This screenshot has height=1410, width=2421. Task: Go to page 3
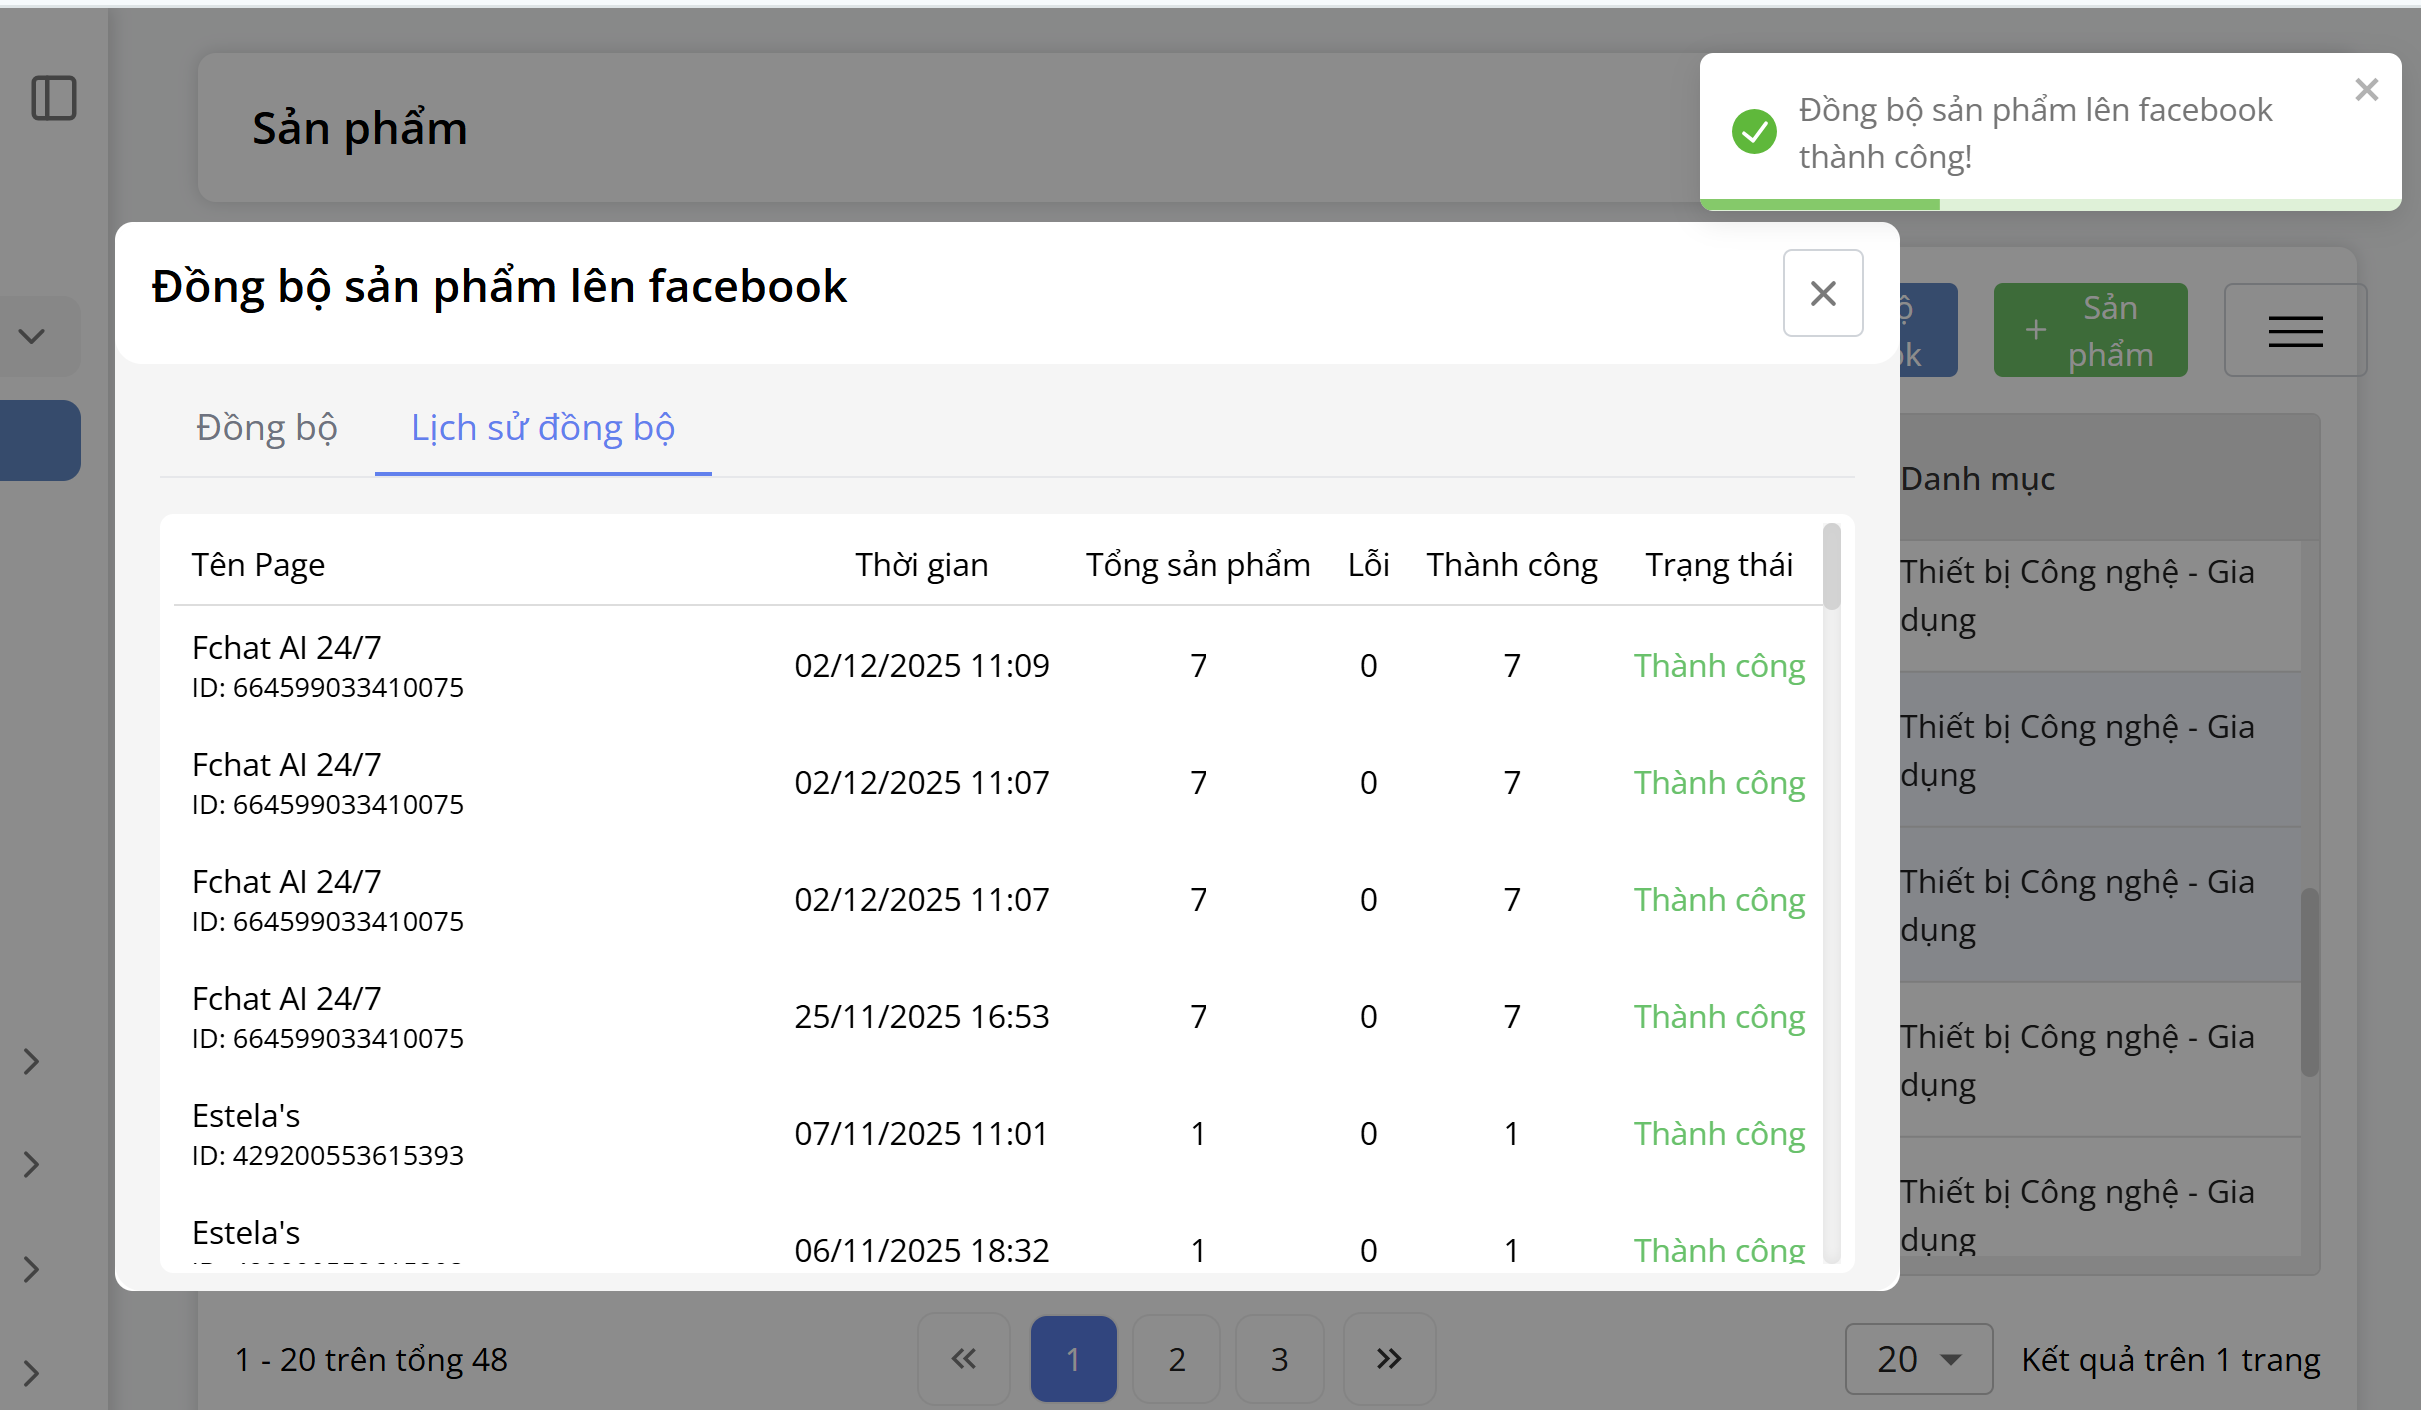pyautogui.click(x=1279, y=1358)
